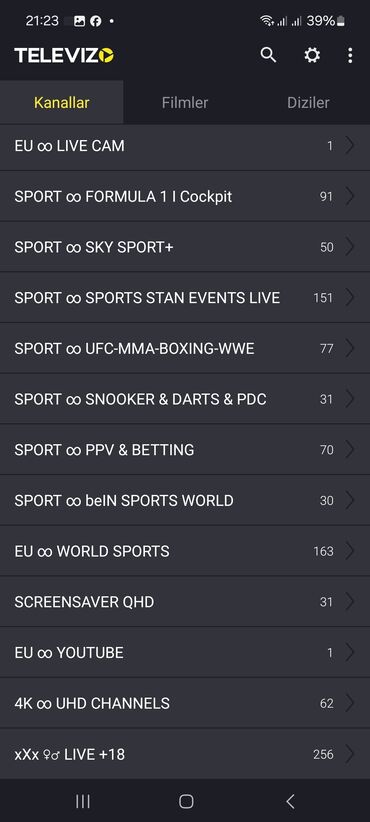Tap the Facebook notification icon in status bar
The height and width of the screenshot is (822, 370).
95,21
